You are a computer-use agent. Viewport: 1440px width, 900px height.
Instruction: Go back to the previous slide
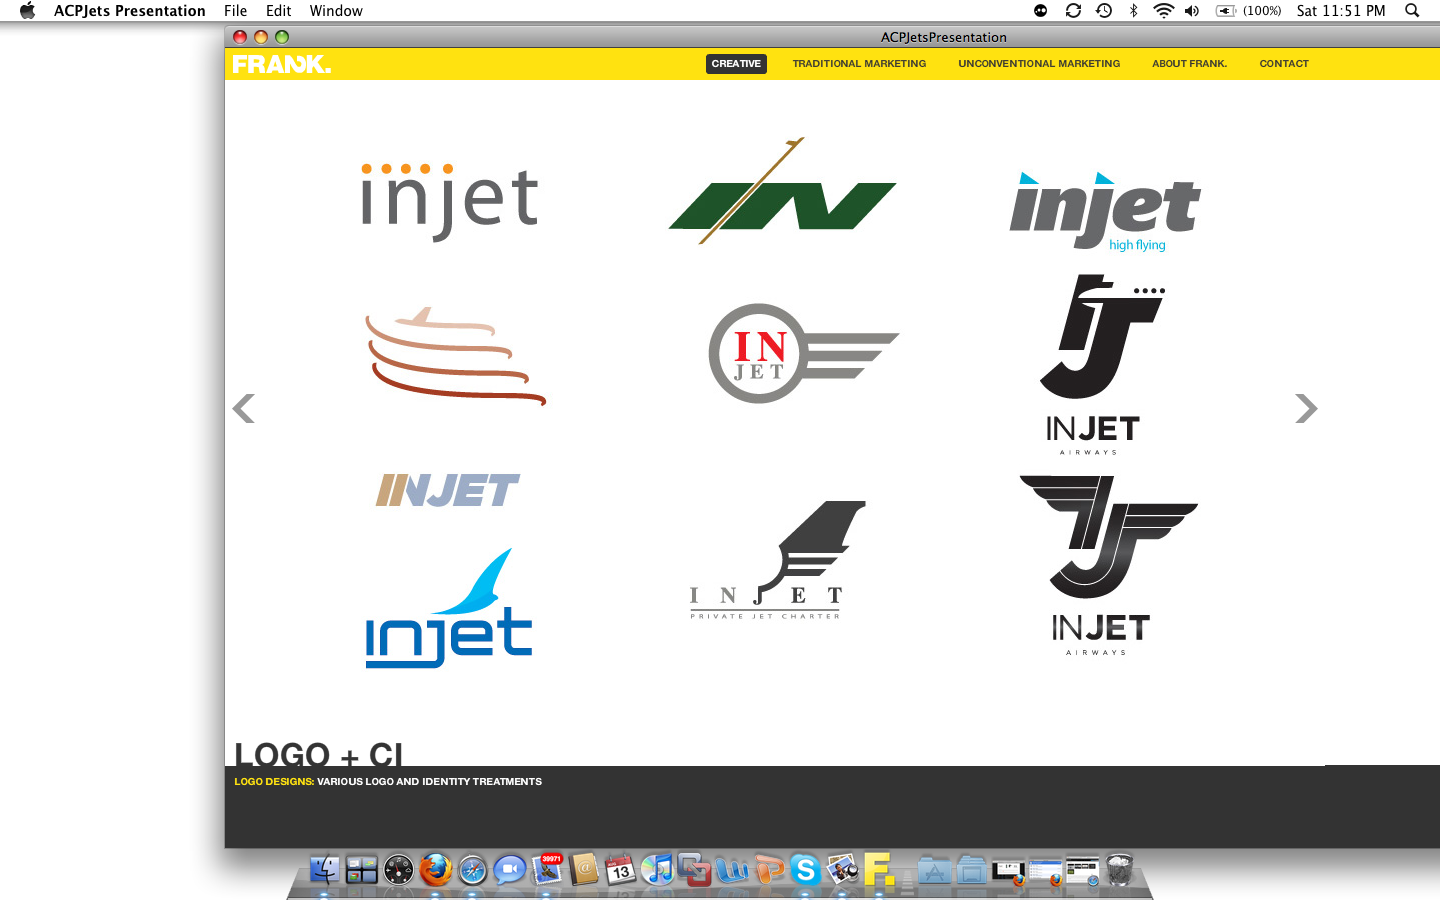click(244, 408)
